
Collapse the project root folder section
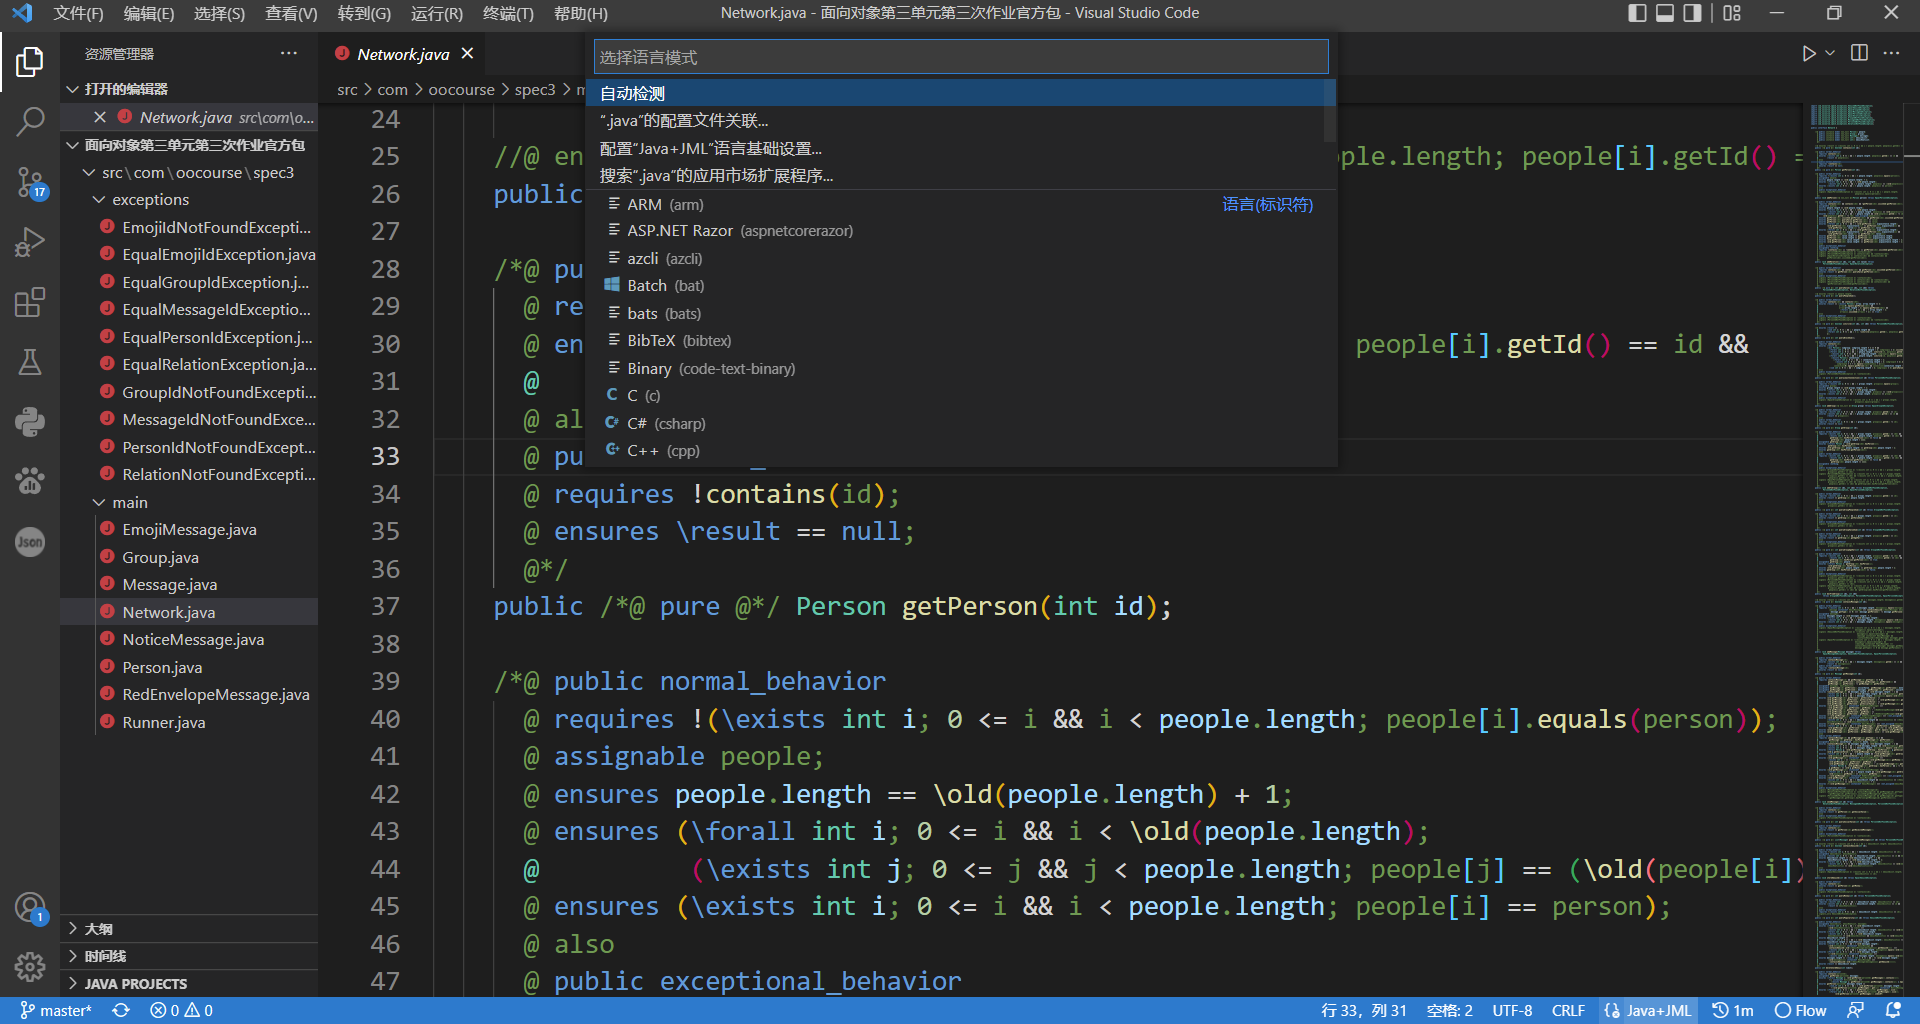click(x=190, y=145)
